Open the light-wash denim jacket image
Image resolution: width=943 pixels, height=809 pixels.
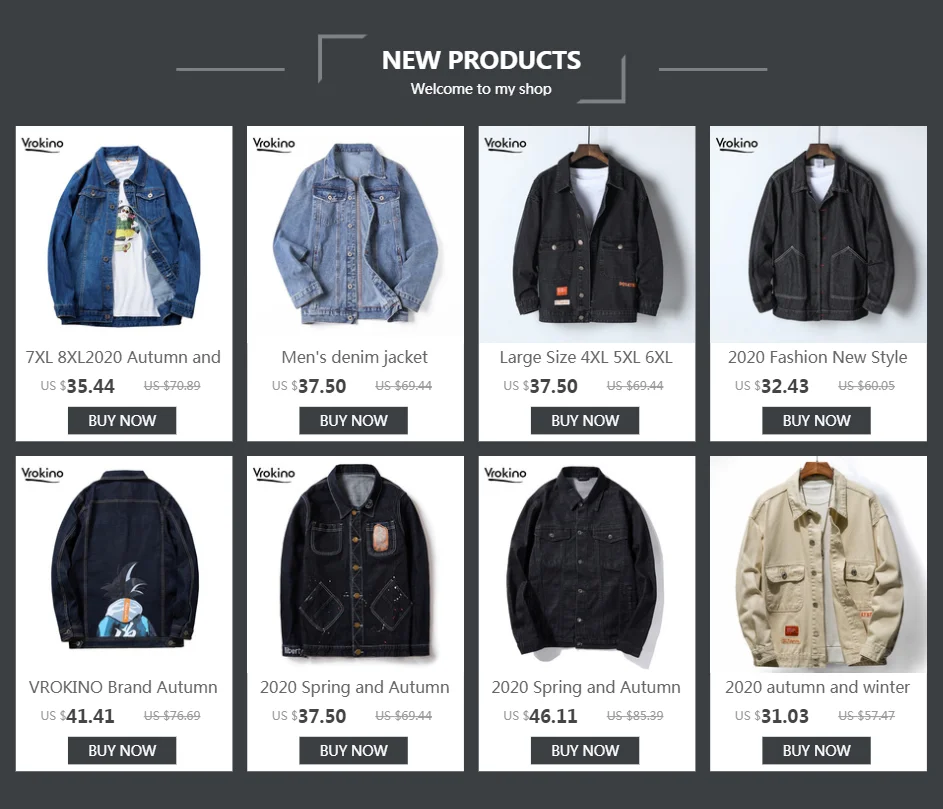click(355, 235)
